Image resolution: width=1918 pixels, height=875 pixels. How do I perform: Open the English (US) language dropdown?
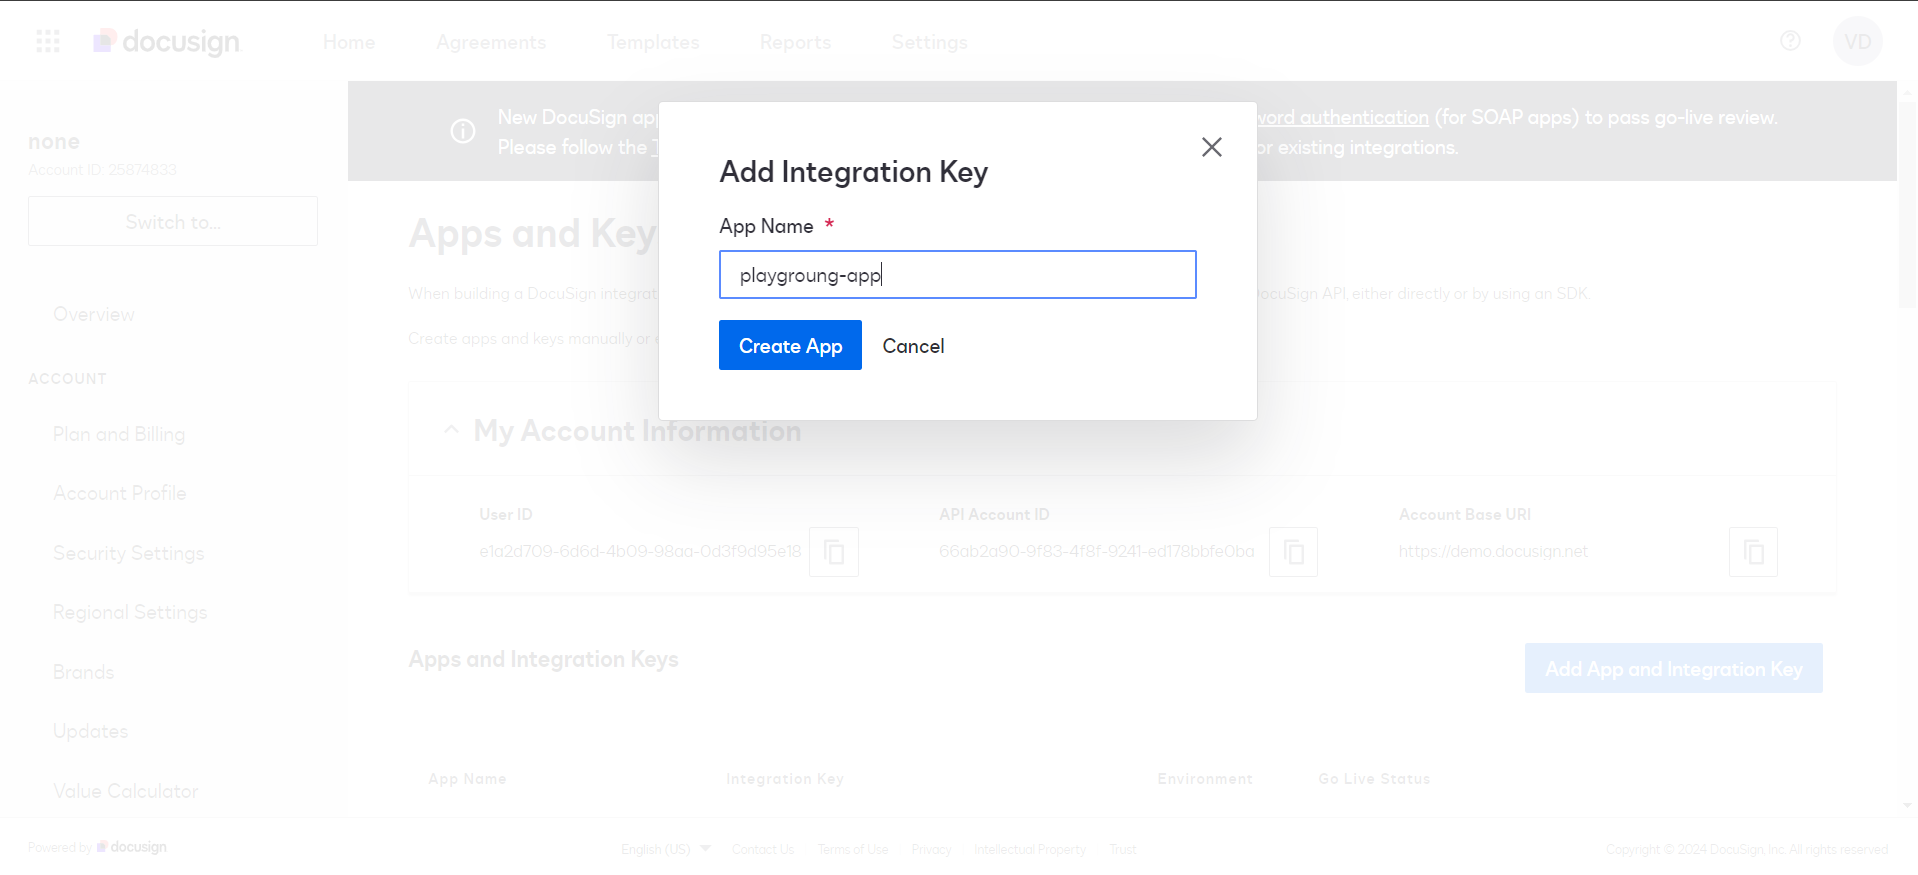pos(666,849)
